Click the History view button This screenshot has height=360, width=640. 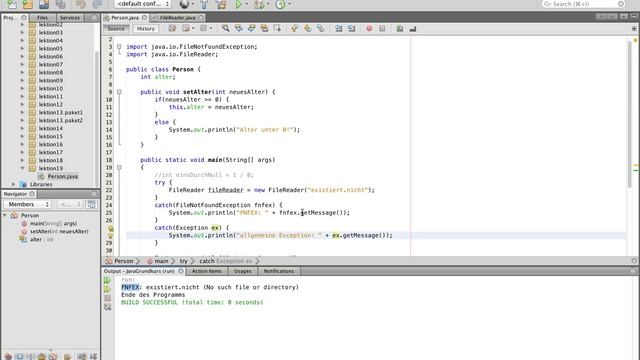(x=146, y=29)
